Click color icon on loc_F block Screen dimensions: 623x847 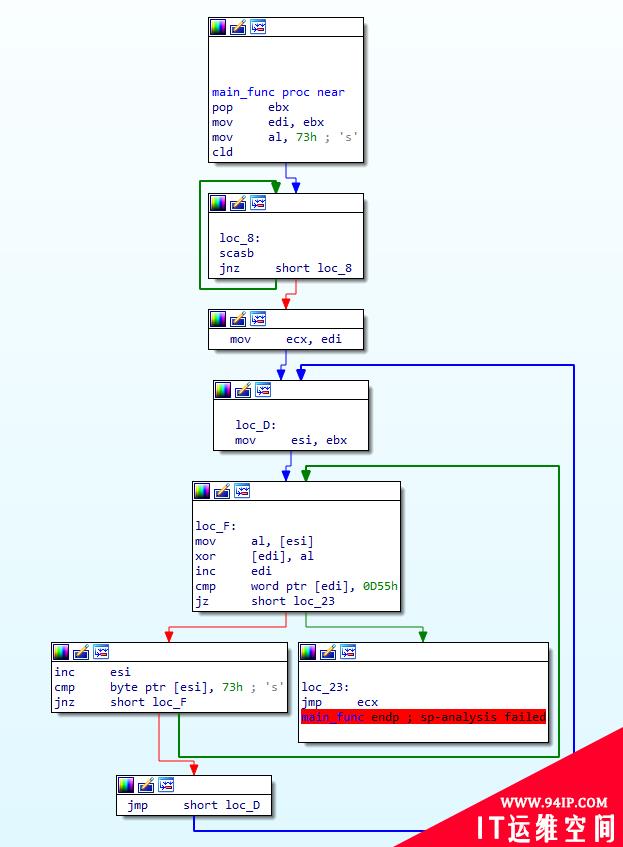click(202, 491)
